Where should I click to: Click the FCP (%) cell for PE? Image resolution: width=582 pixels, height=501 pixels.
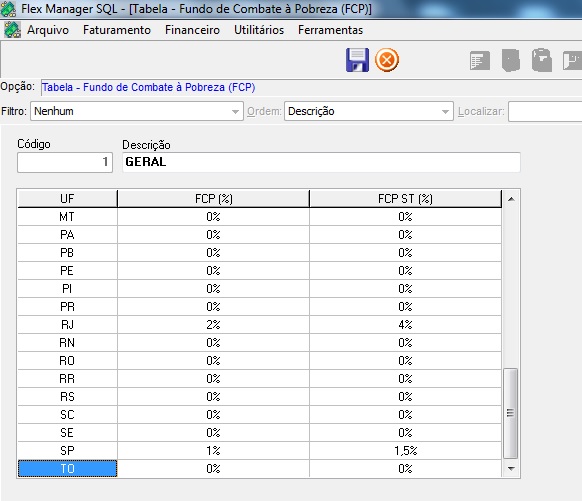[x=213, y=271]
